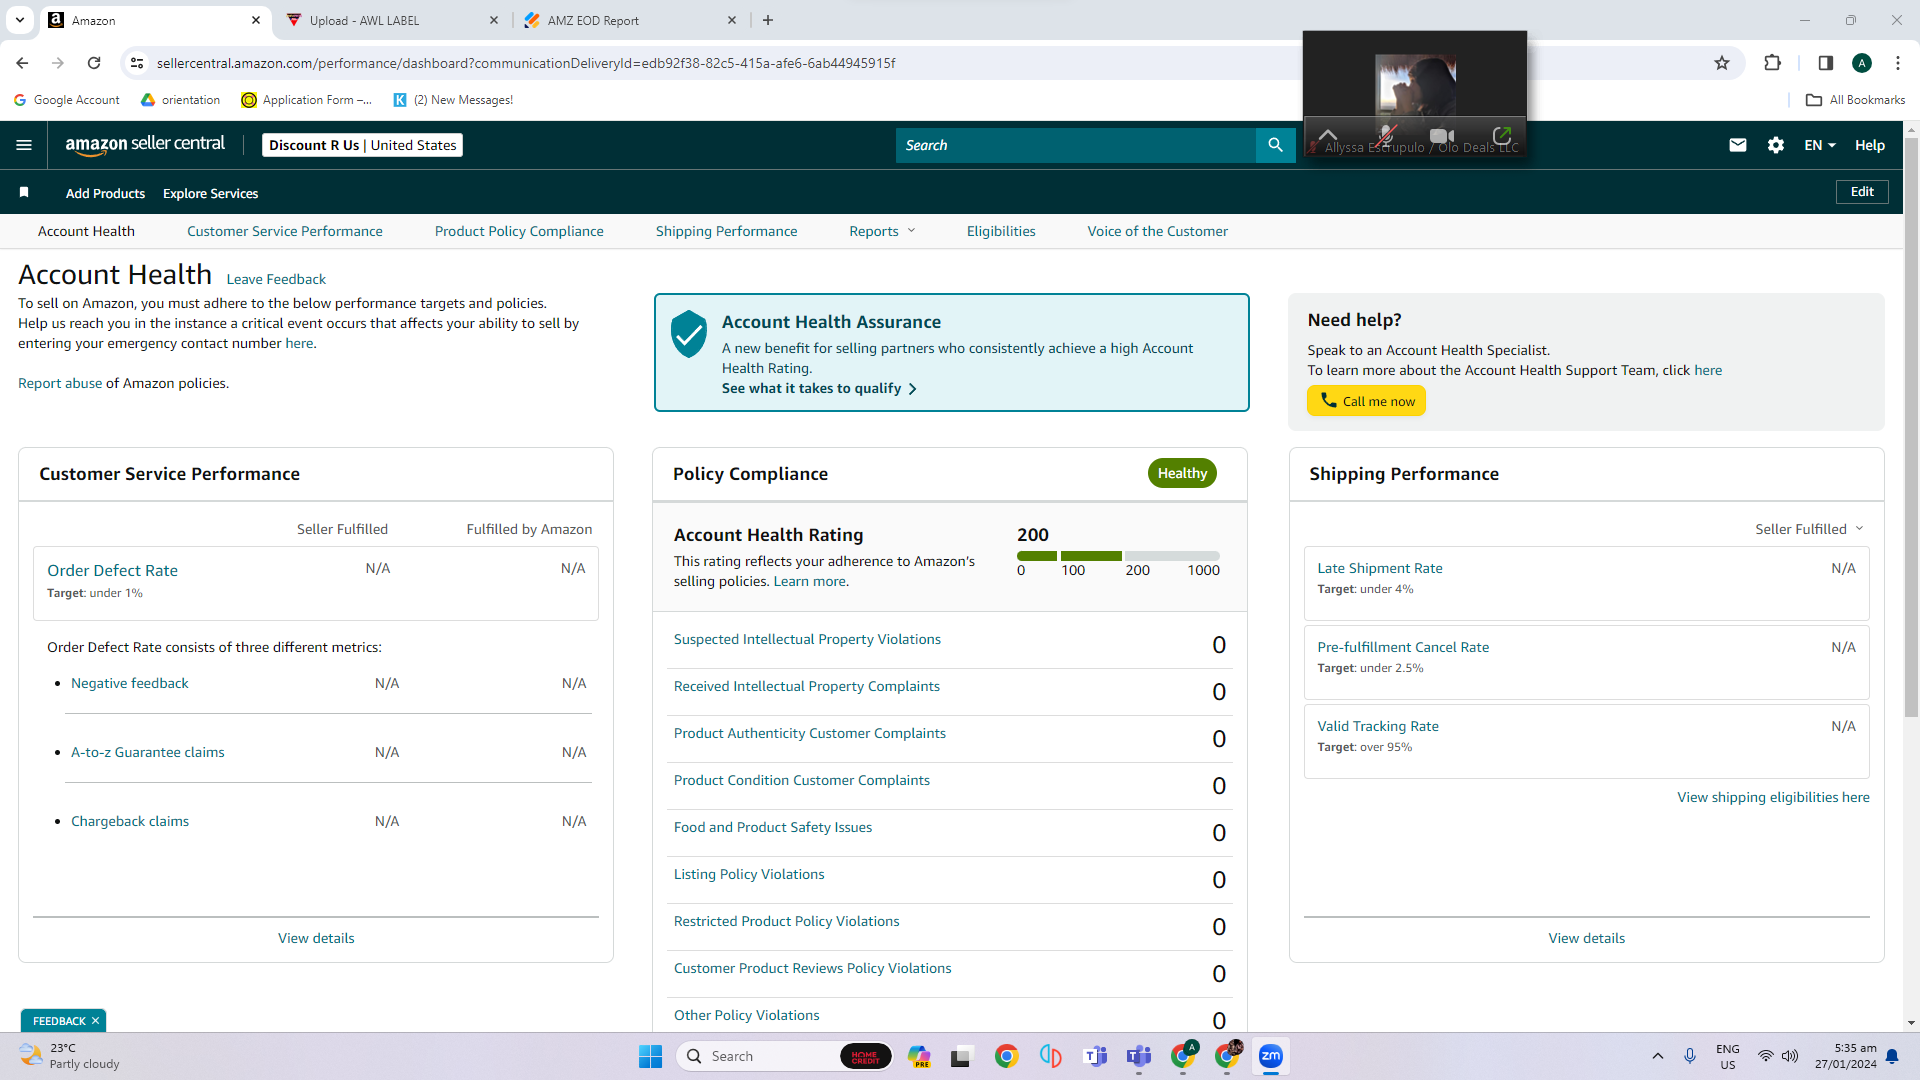
Task: Click the Healthy status badge
Action: (1182, 473)
